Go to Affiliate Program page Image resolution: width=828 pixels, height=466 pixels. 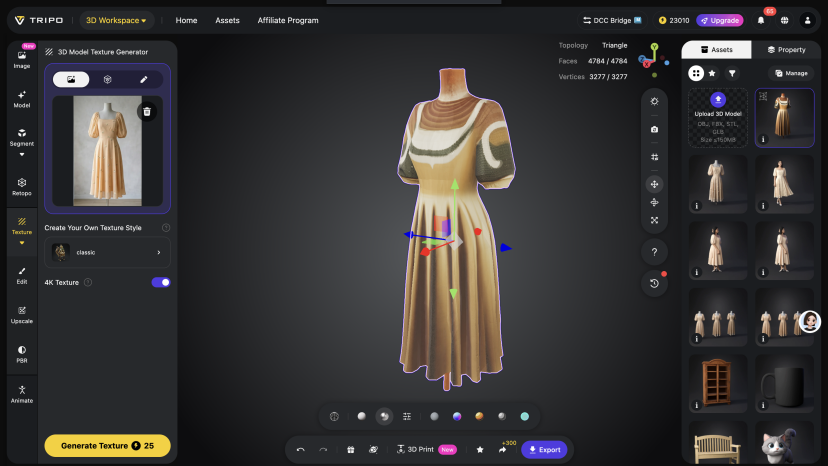[288, 20]
